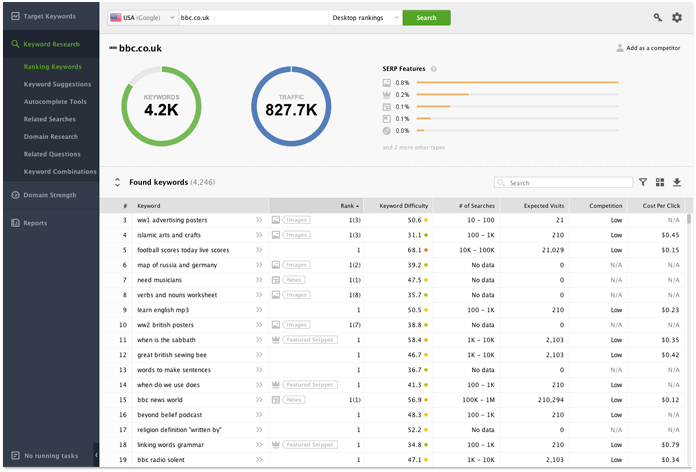The height and width of the screenshot is (472, 696).
Task: Click the double-arrow icon beside 'need musicians'
Action: [x=259, y=280]
